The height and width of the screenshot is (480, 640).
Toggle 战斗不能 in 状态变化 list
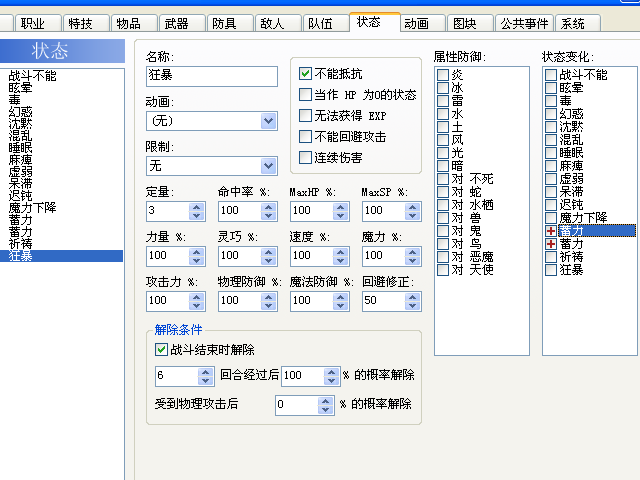pyautogui.click(x=551, y=75)
